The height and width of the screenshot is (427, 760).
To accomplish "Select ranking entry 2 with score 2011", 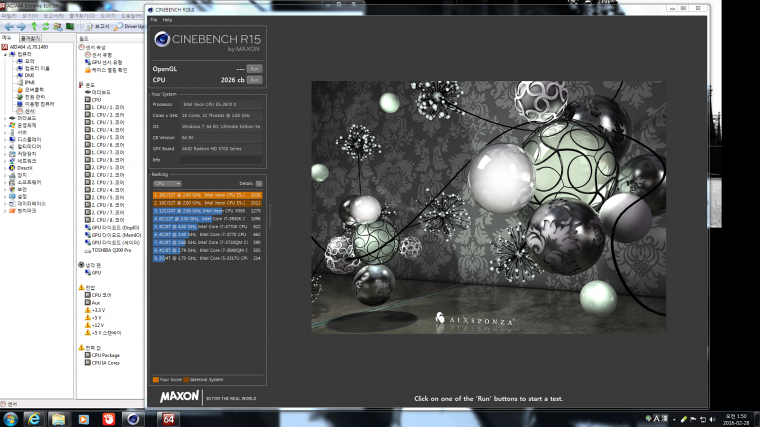I will [x=207, y=203].
